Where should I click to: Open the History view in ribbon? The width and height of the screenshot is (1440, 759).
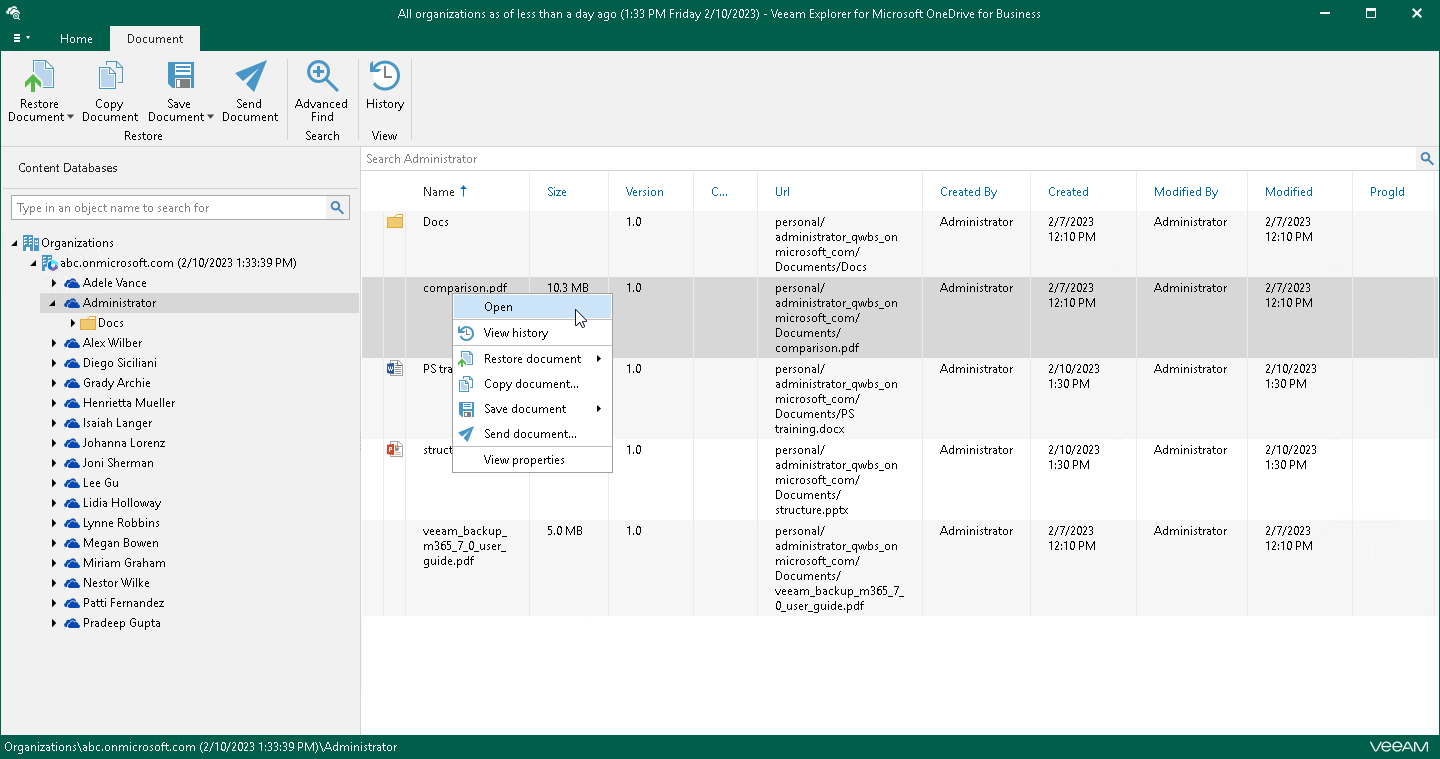click(x=385, y=85)
